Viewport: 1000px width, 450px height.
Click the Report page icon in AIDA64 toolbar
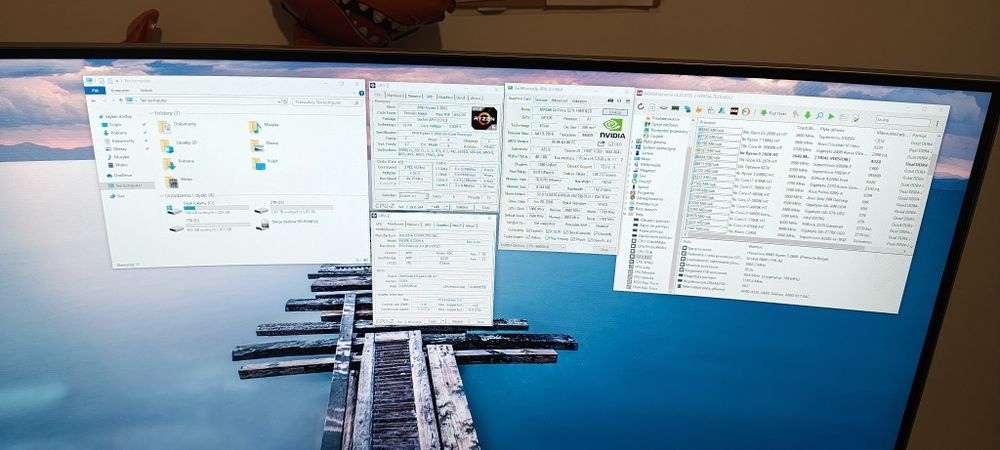(x=652, y=107)
